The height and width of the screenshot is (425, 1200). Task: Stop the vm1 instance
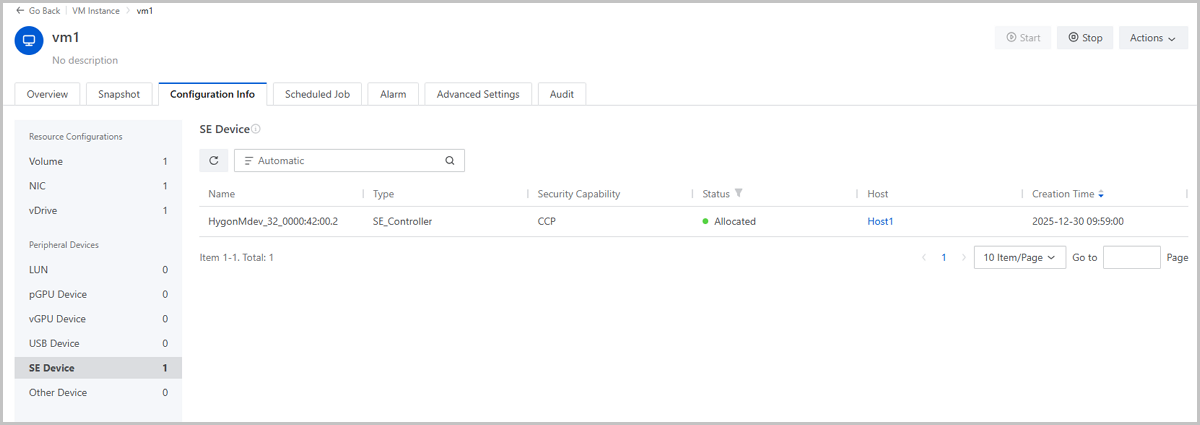pos(1085,38)
